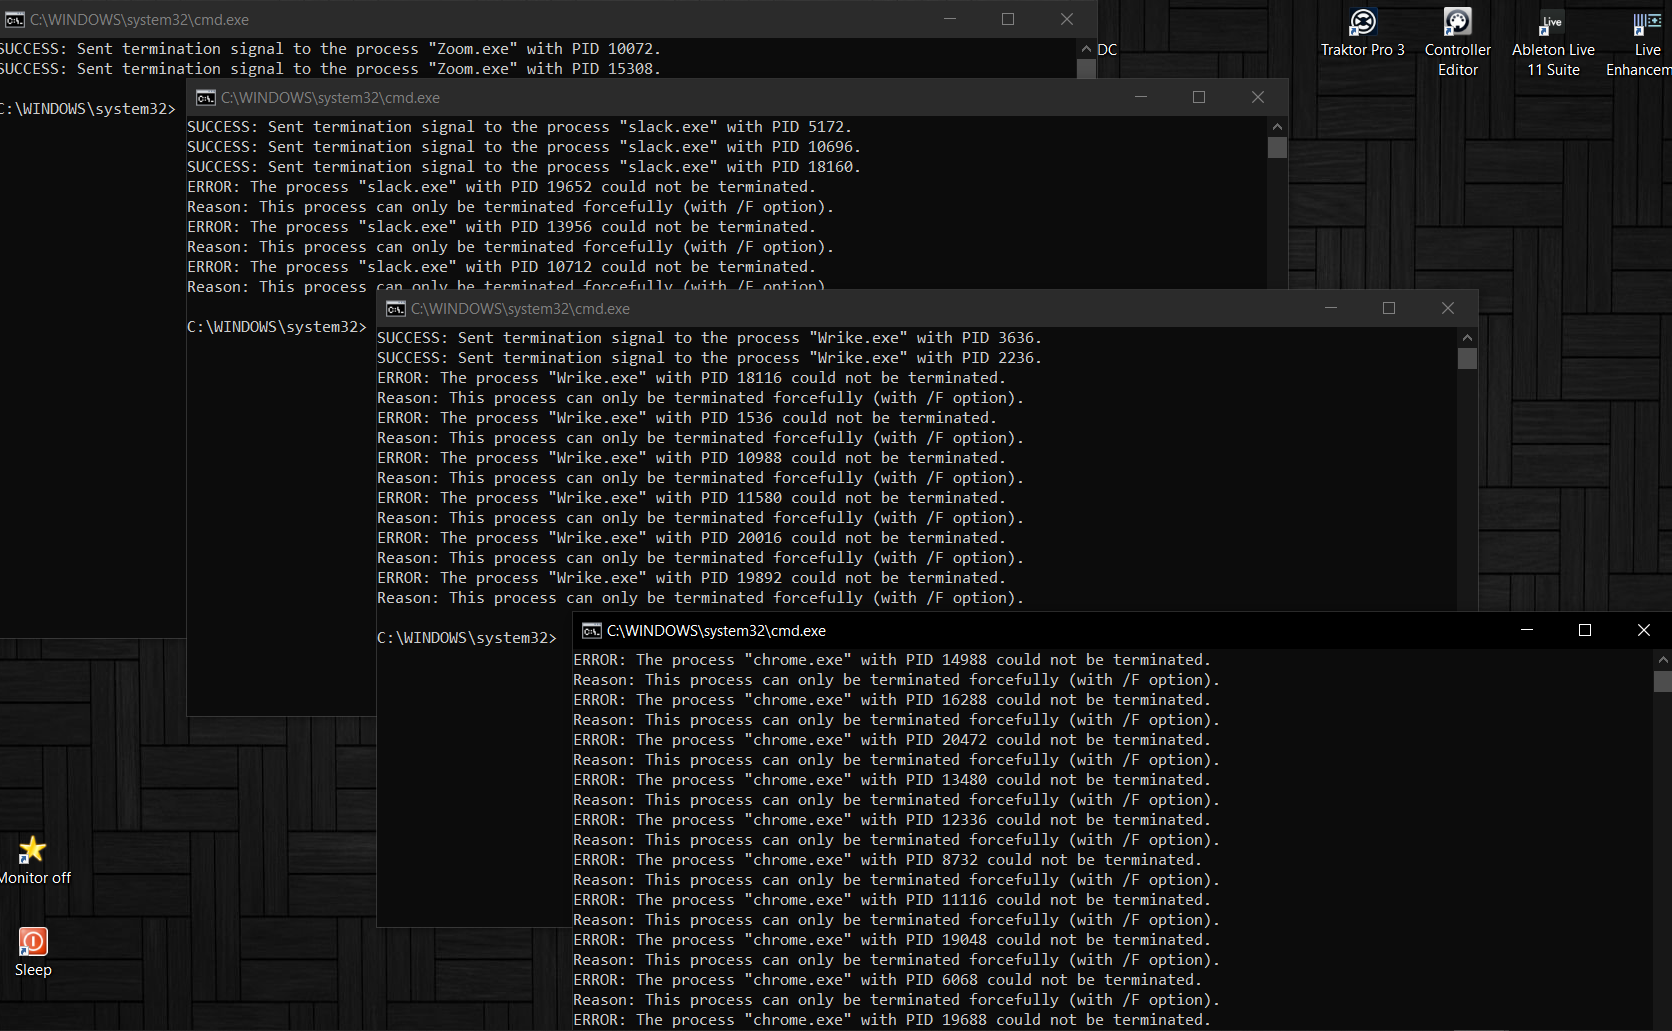This screenshot has height=1031, width=1672.
Task: Click the scroll-up arrow in the chrome window scrollbar
Action: [1662, 659]
